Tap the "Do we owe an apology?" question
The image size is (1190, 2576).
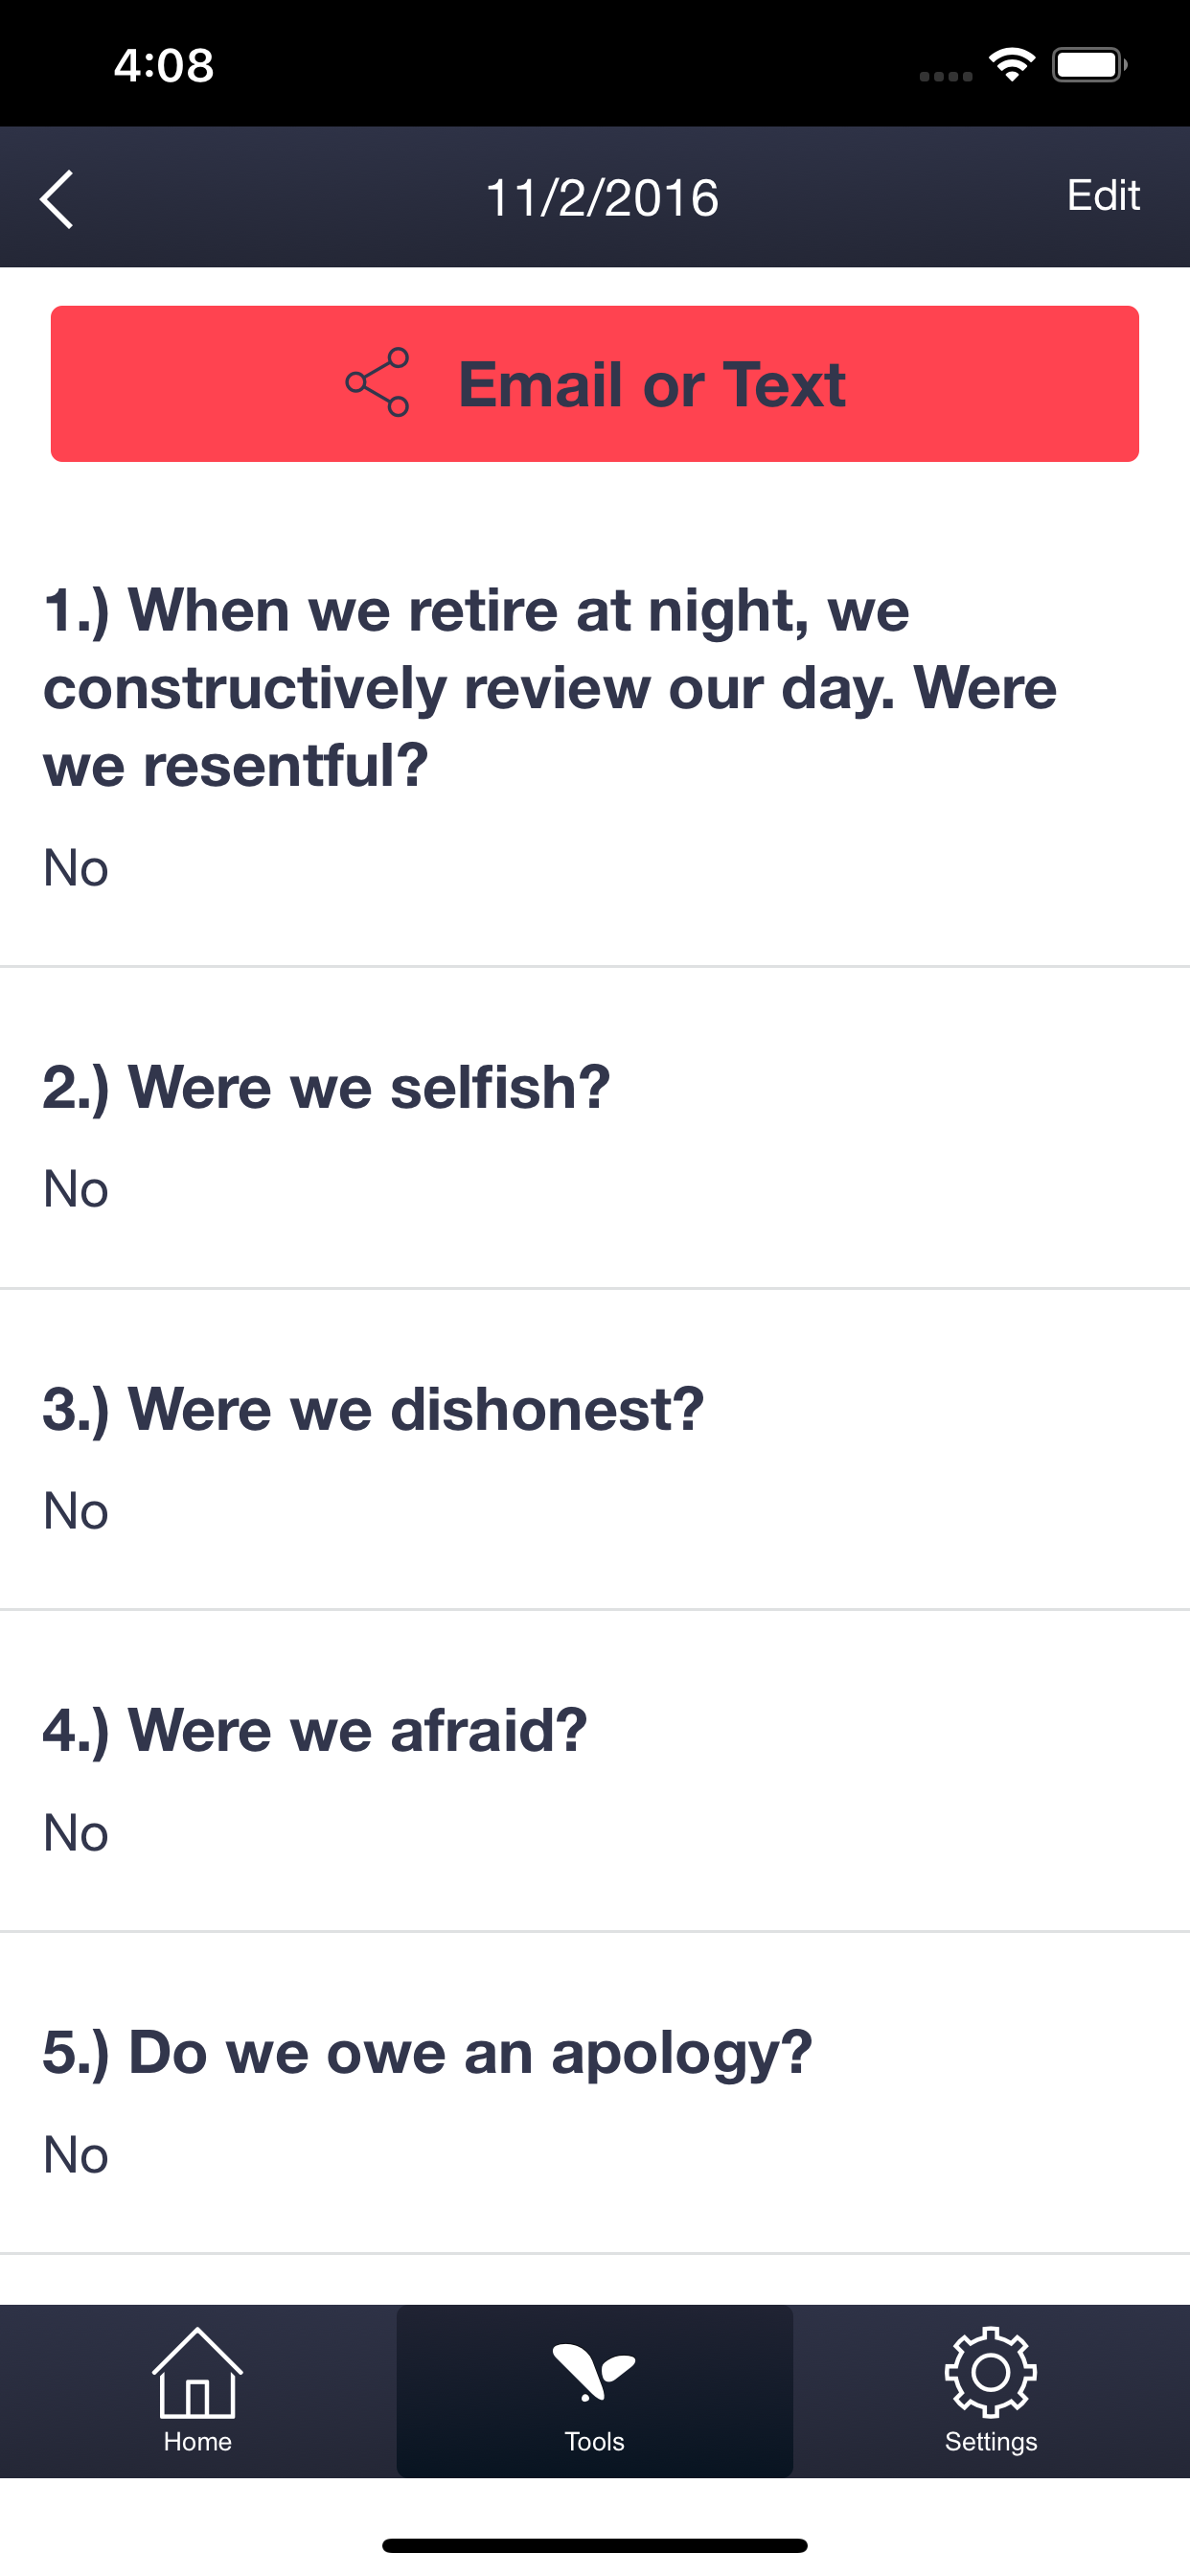(427, 2052)
